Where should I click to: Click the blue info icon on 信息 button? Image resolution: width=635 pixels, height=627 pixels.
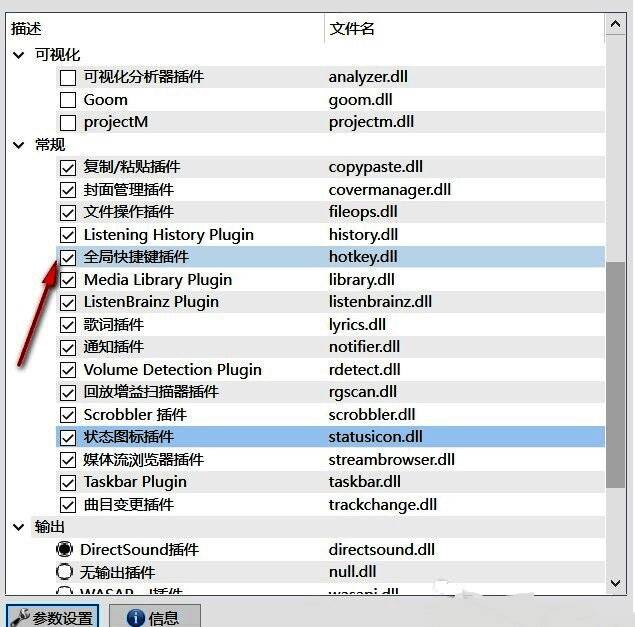[135, 617]
